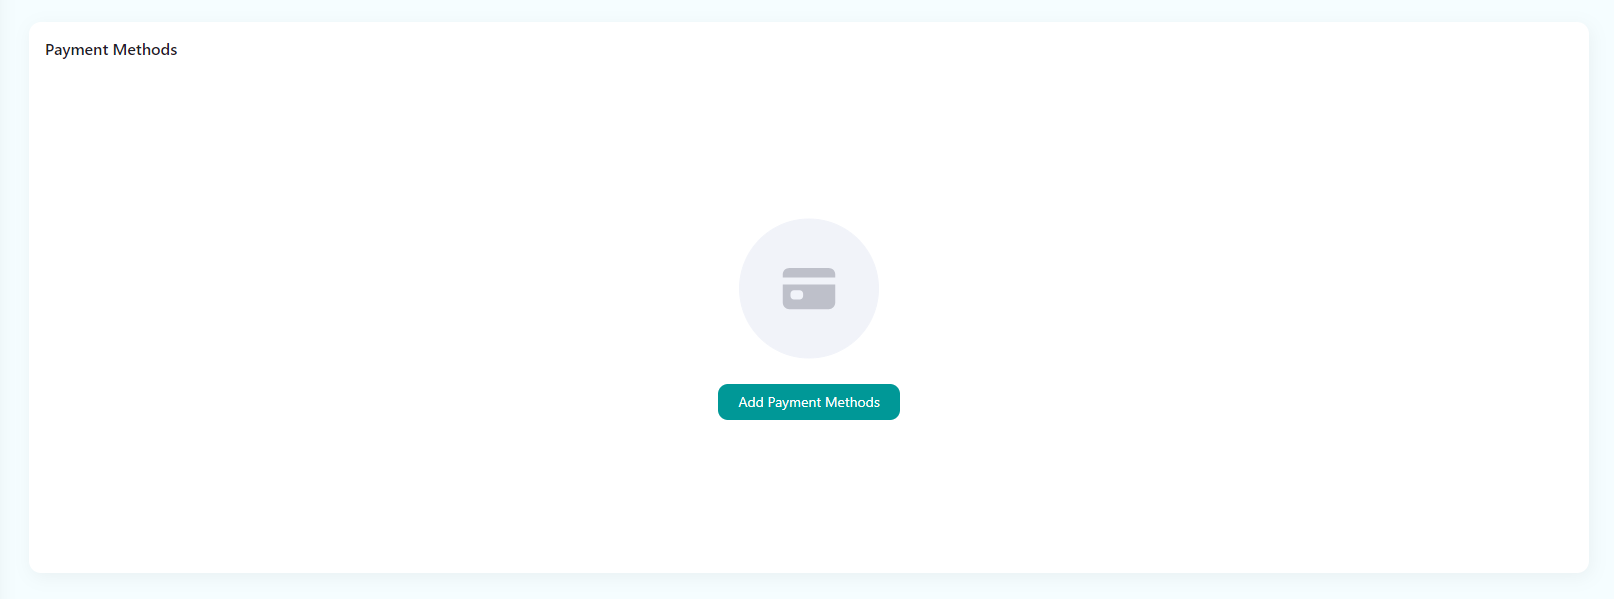Click the dark stripe atop the card icon
The height and width of the screenshot is (599, 1614).
(808, 273)
